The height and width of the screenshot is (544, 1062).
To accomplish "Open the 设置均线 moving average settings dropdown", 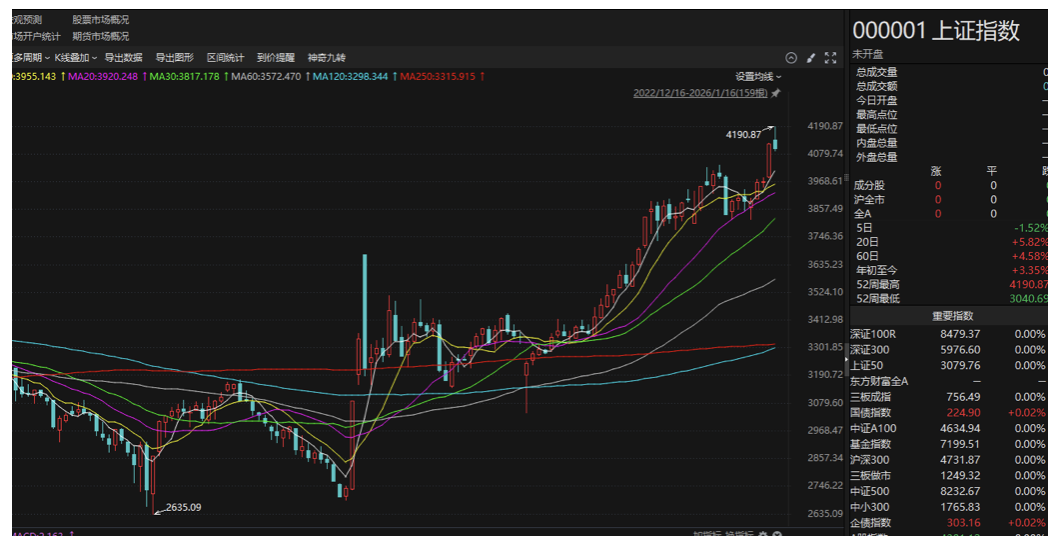I will 758,76.
